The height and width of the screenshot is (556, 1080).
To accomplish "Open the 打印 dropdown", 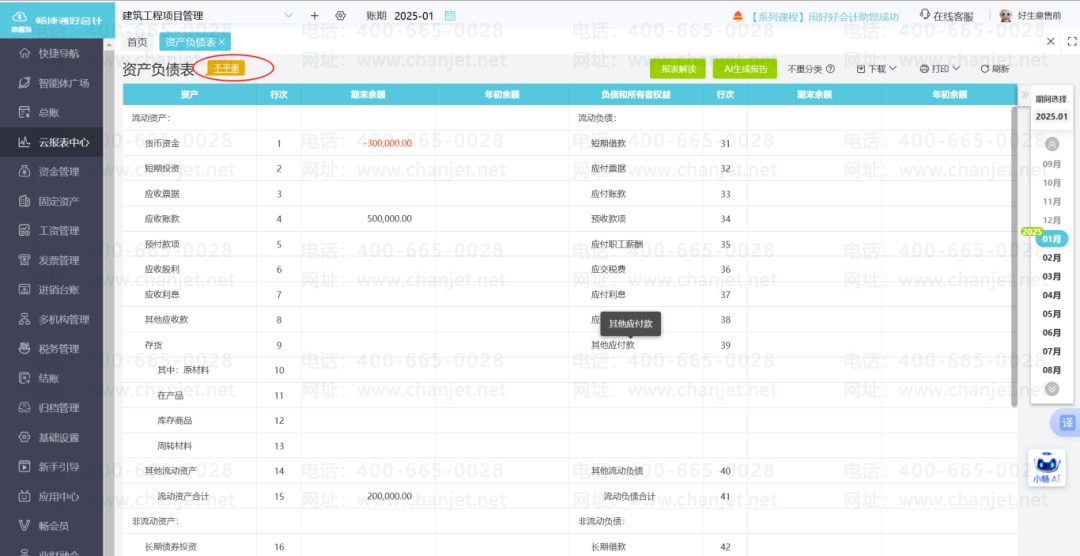I will (x=939, y=69).
